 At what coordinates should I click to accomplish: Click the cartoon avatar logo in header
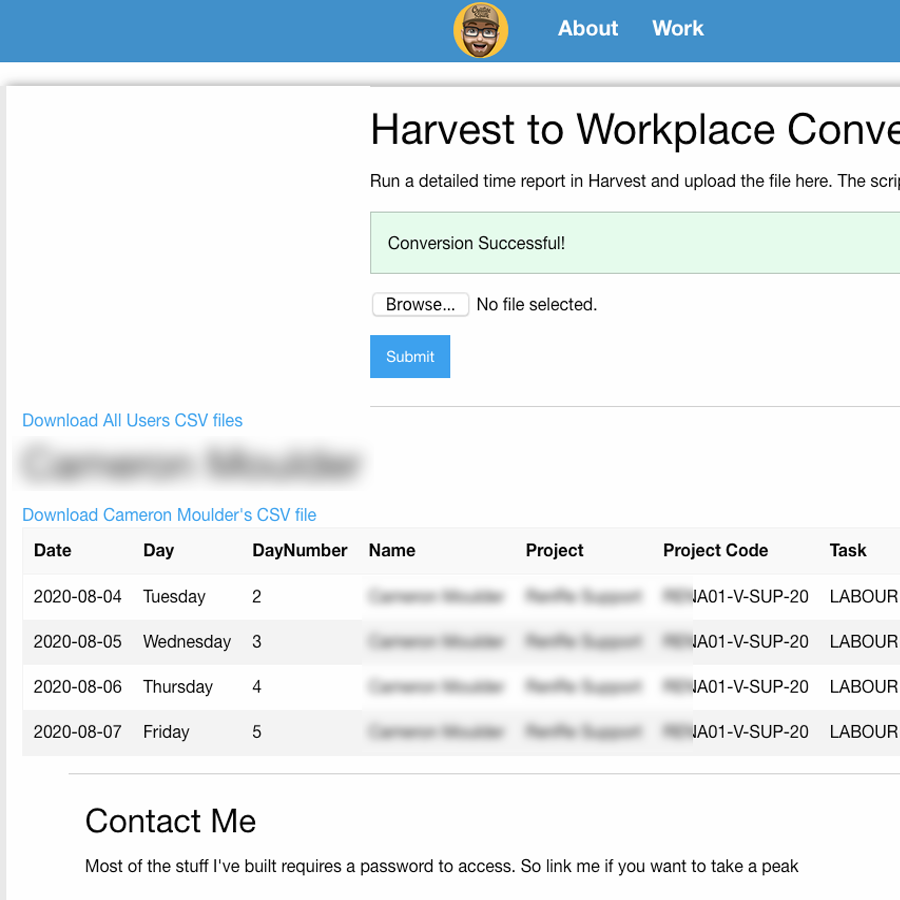[x=481, y=30]
